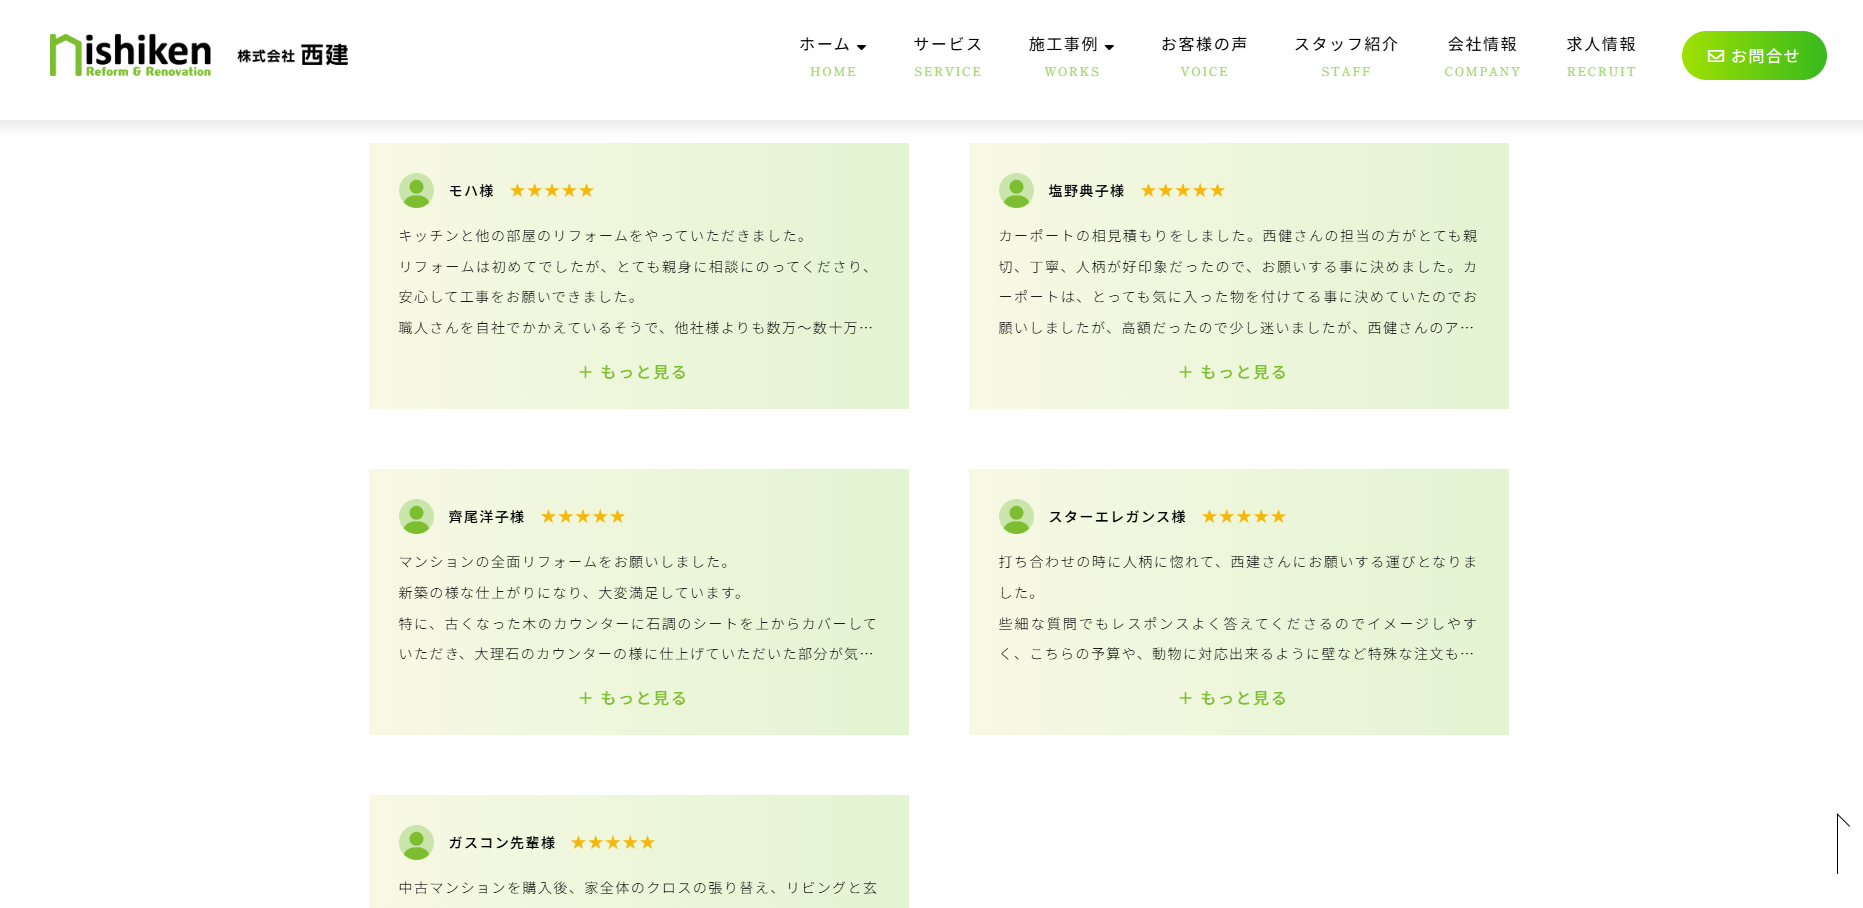Expand 齊尾洋子様 review with もっと見る
Viewport: 1863px width, 908px height.
tap(633, 698)
